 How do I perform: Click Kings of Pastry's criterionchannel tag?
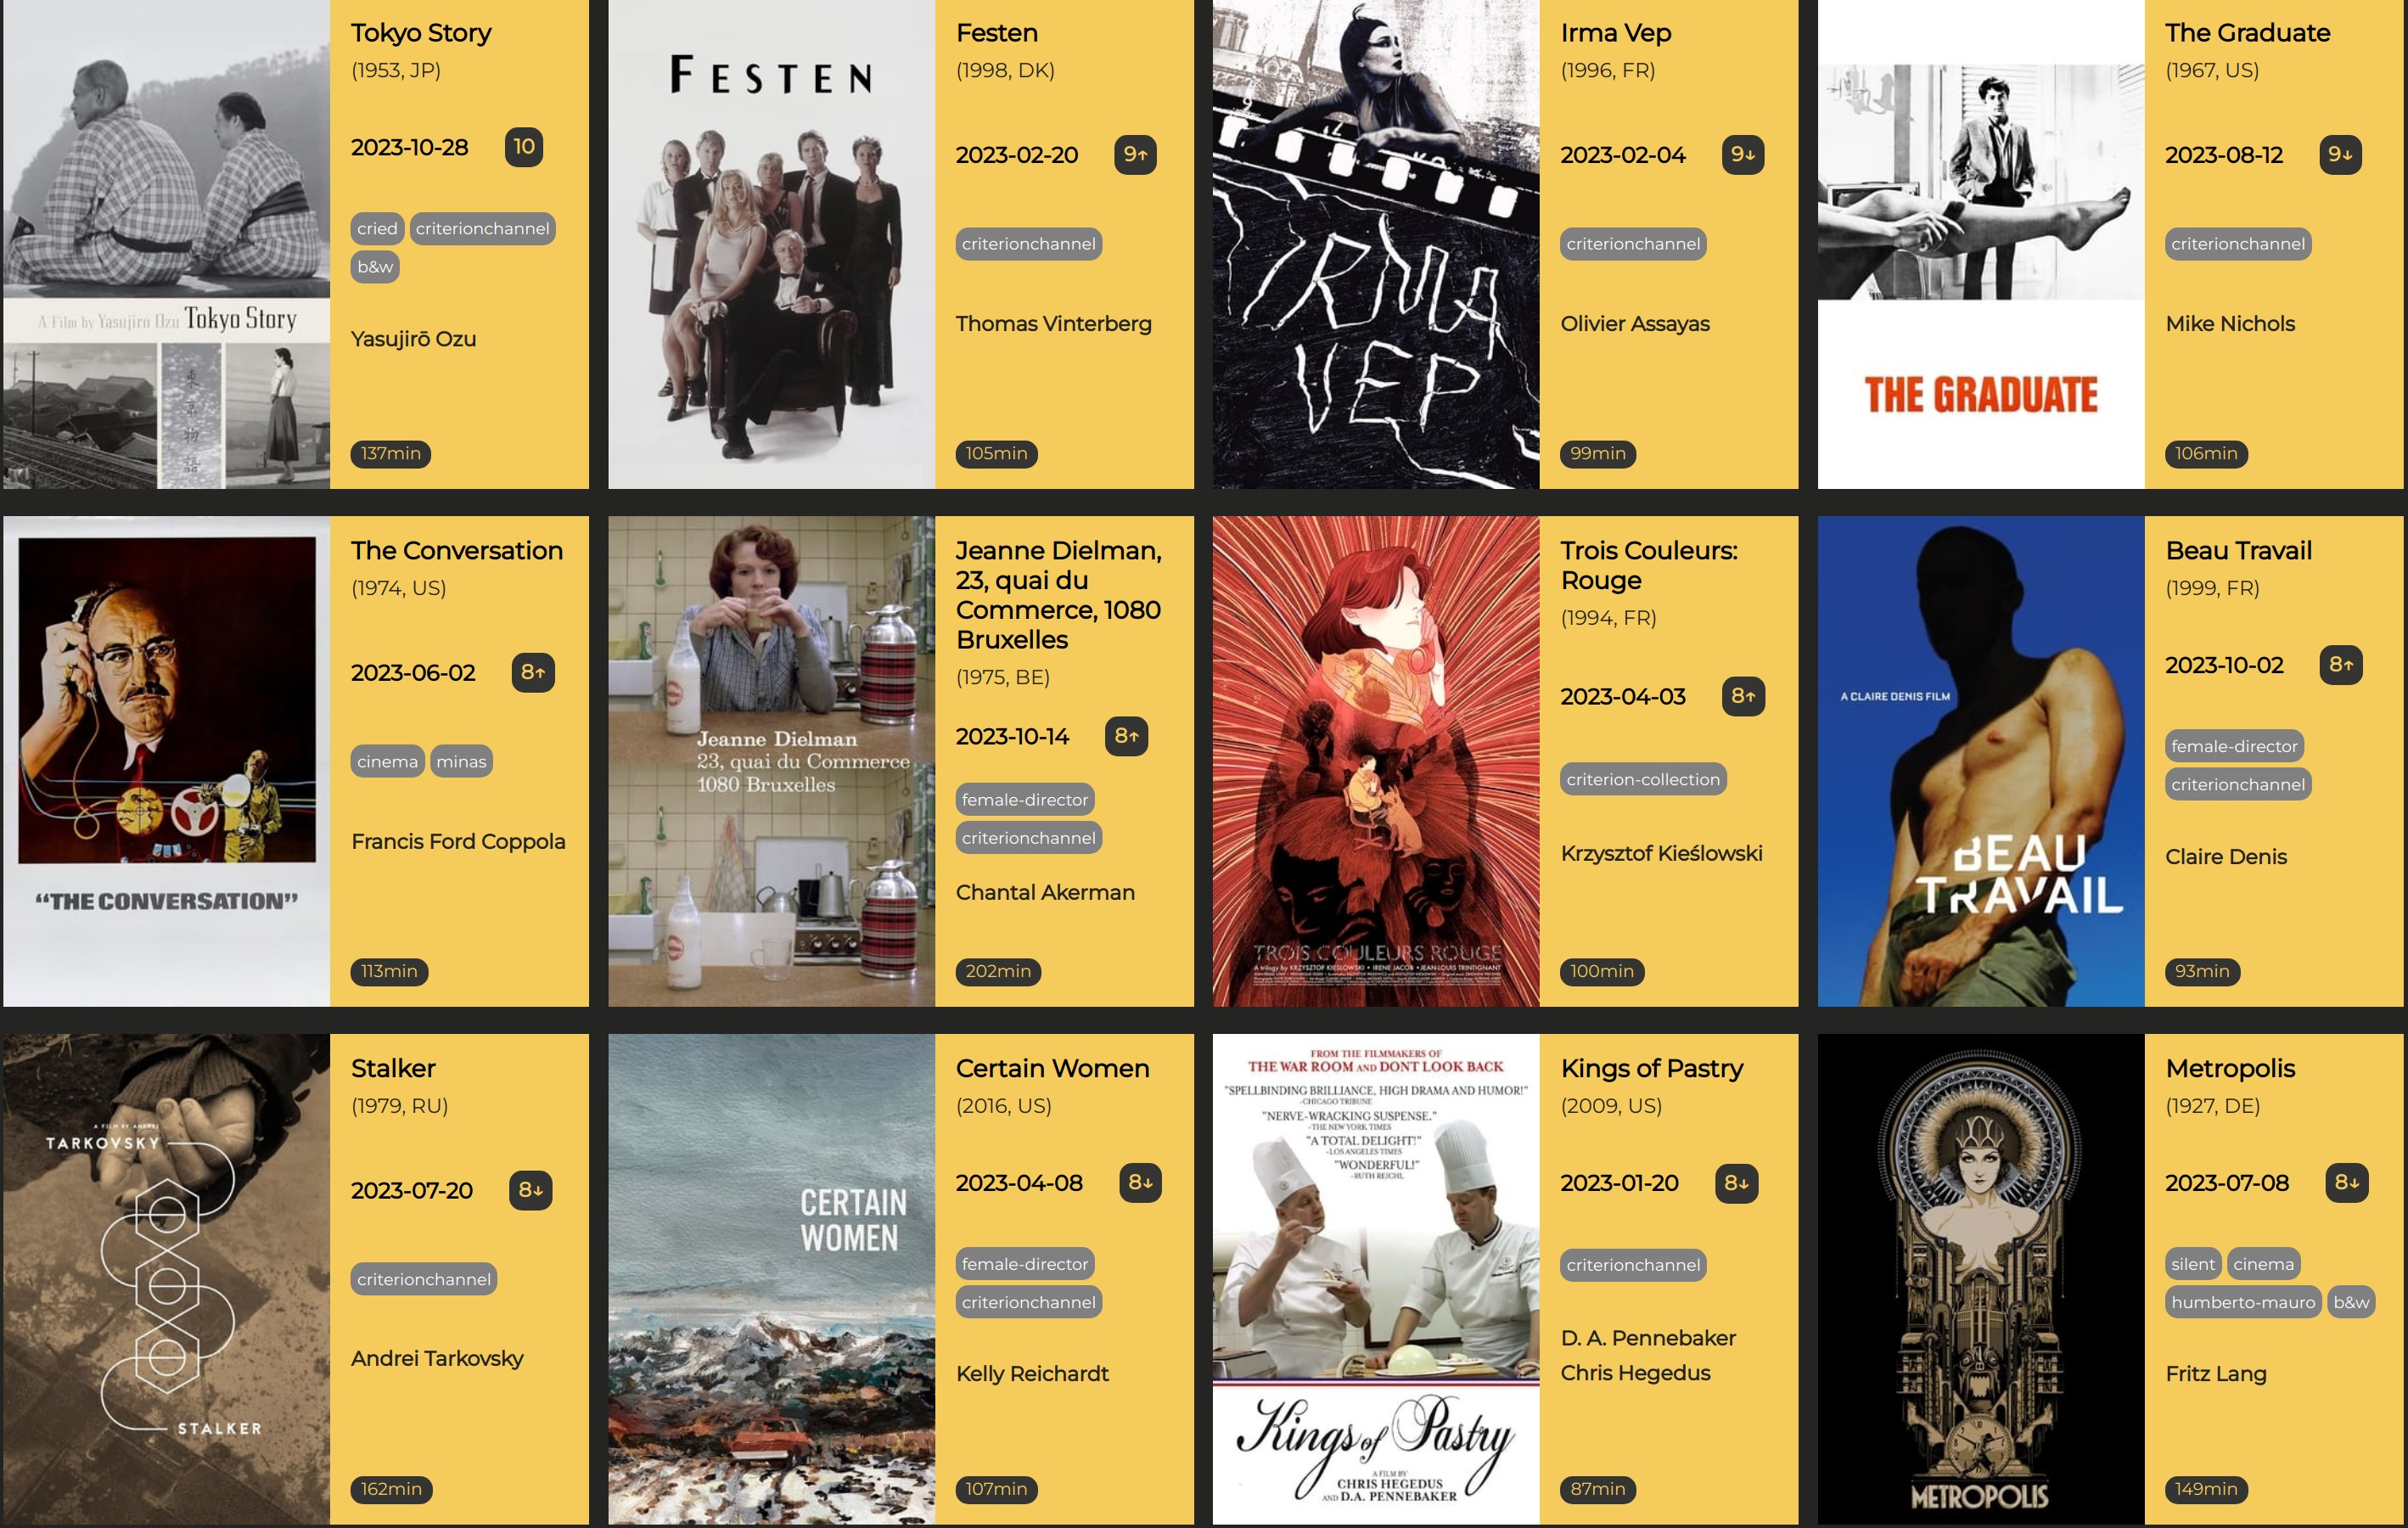pyautogui.click(x=1633, y=1266)
